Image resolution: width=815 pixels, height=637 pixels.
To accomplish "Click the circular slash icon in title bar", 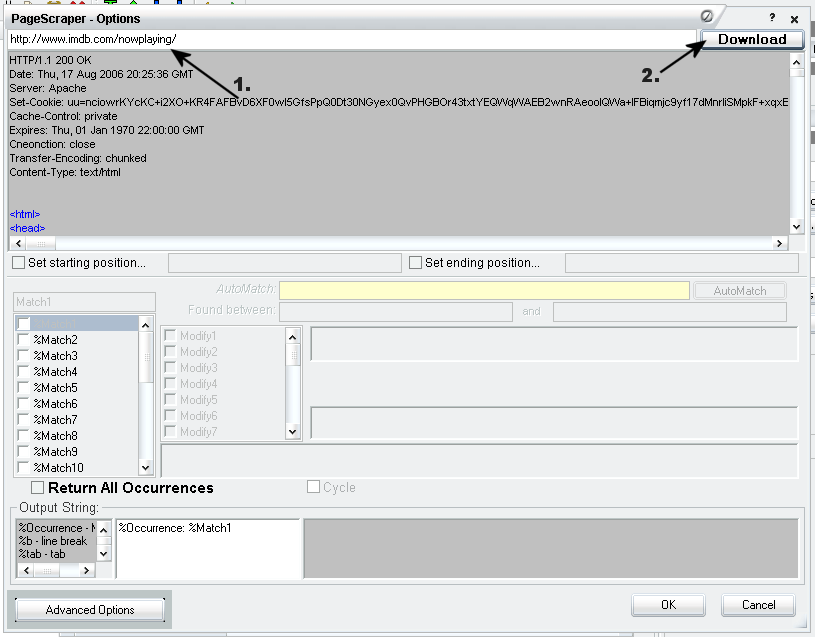I will (x=706, y=17).
